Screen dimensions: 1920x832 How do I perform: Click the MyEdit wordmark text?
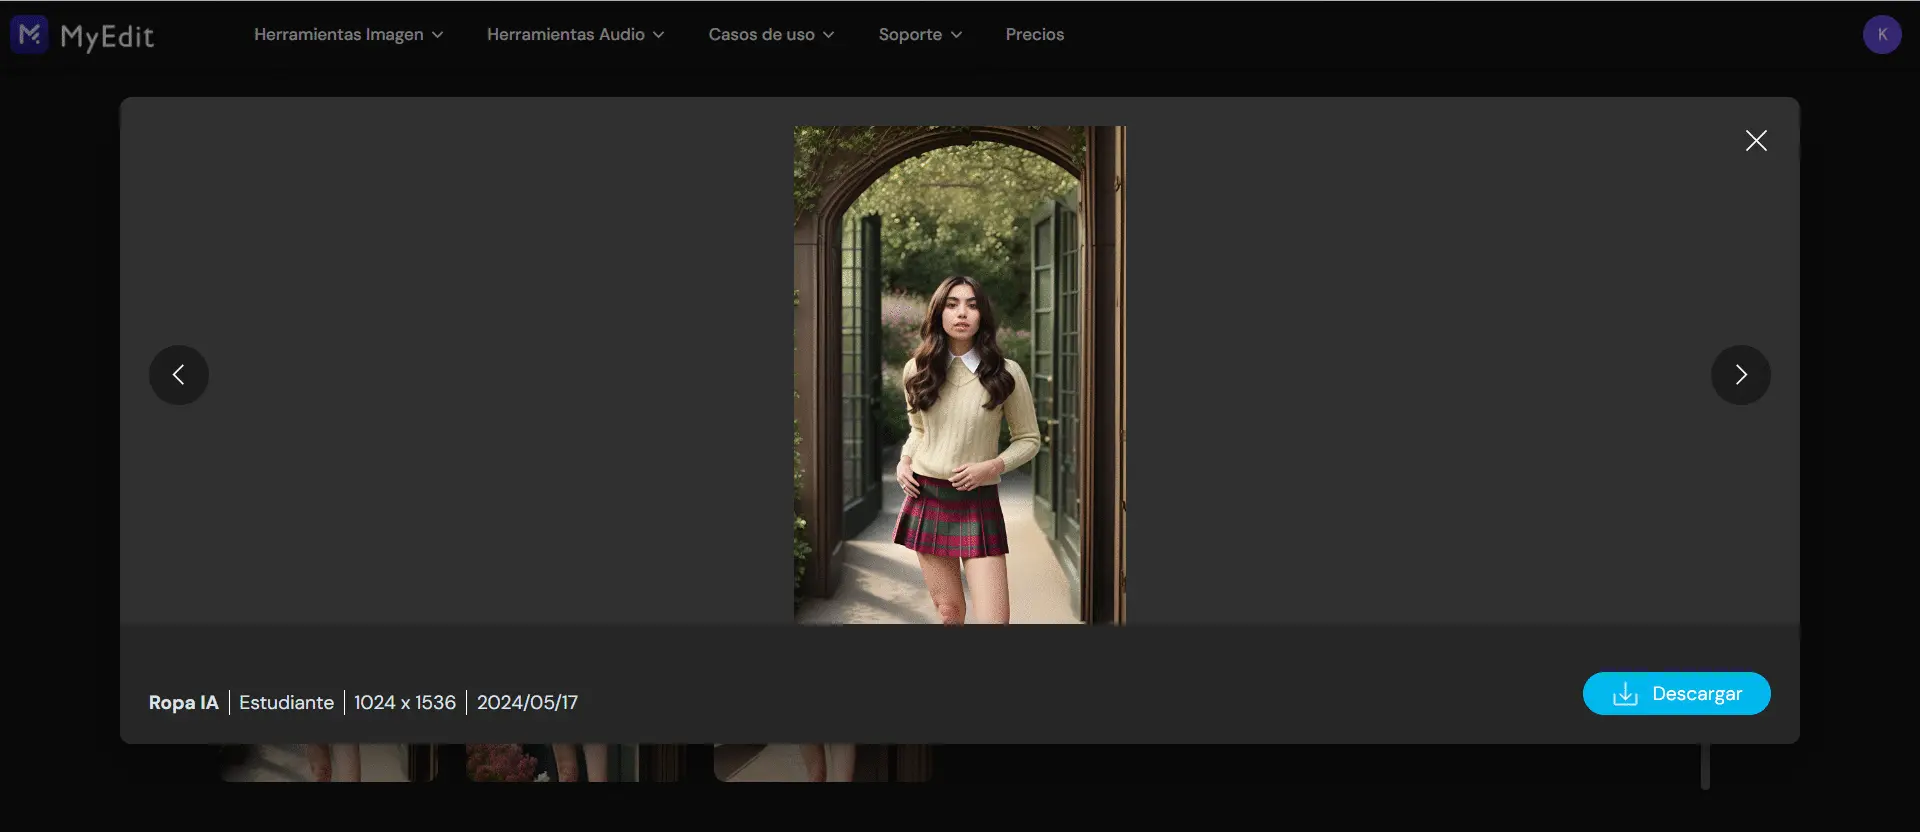tap(107, 37)
